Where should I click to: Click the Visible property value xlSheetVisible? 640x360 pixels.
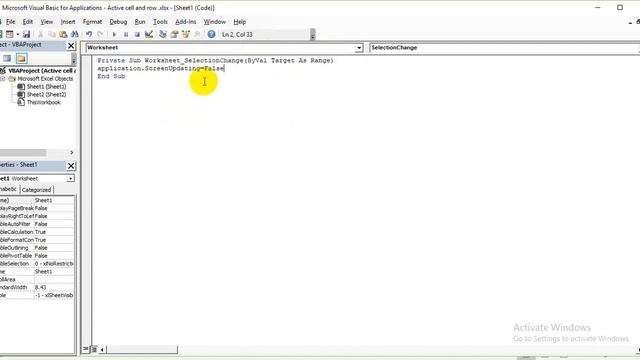coord(54,295)
